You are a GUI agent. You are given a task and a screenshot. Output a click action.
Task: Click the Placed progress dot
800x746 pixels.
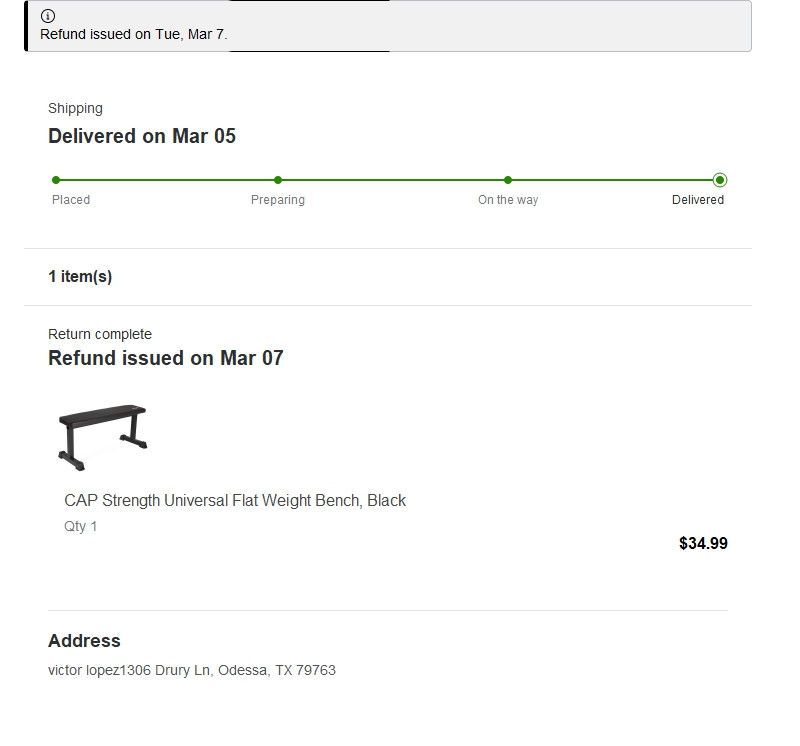coord(56,180)
